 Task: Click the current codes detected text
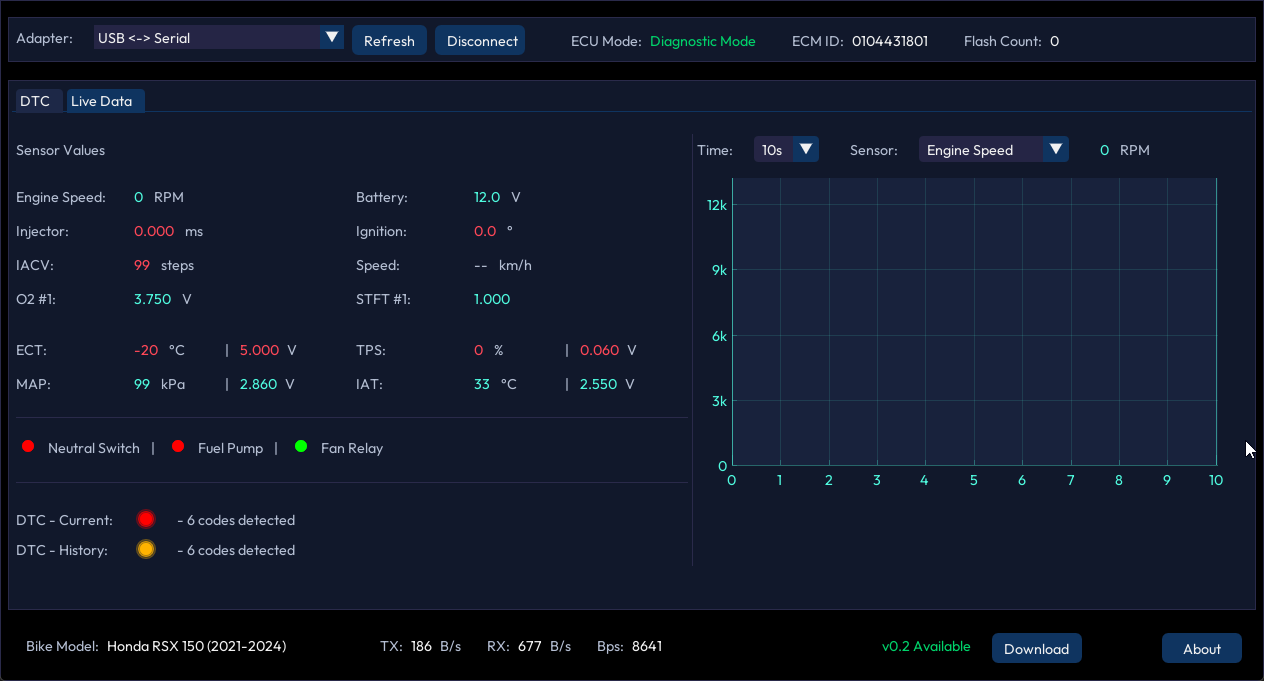pos(236,520)
